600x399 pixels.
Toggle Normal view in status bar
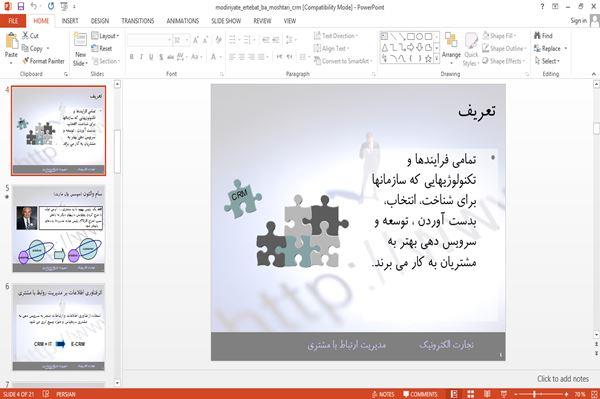pos(454,394)
